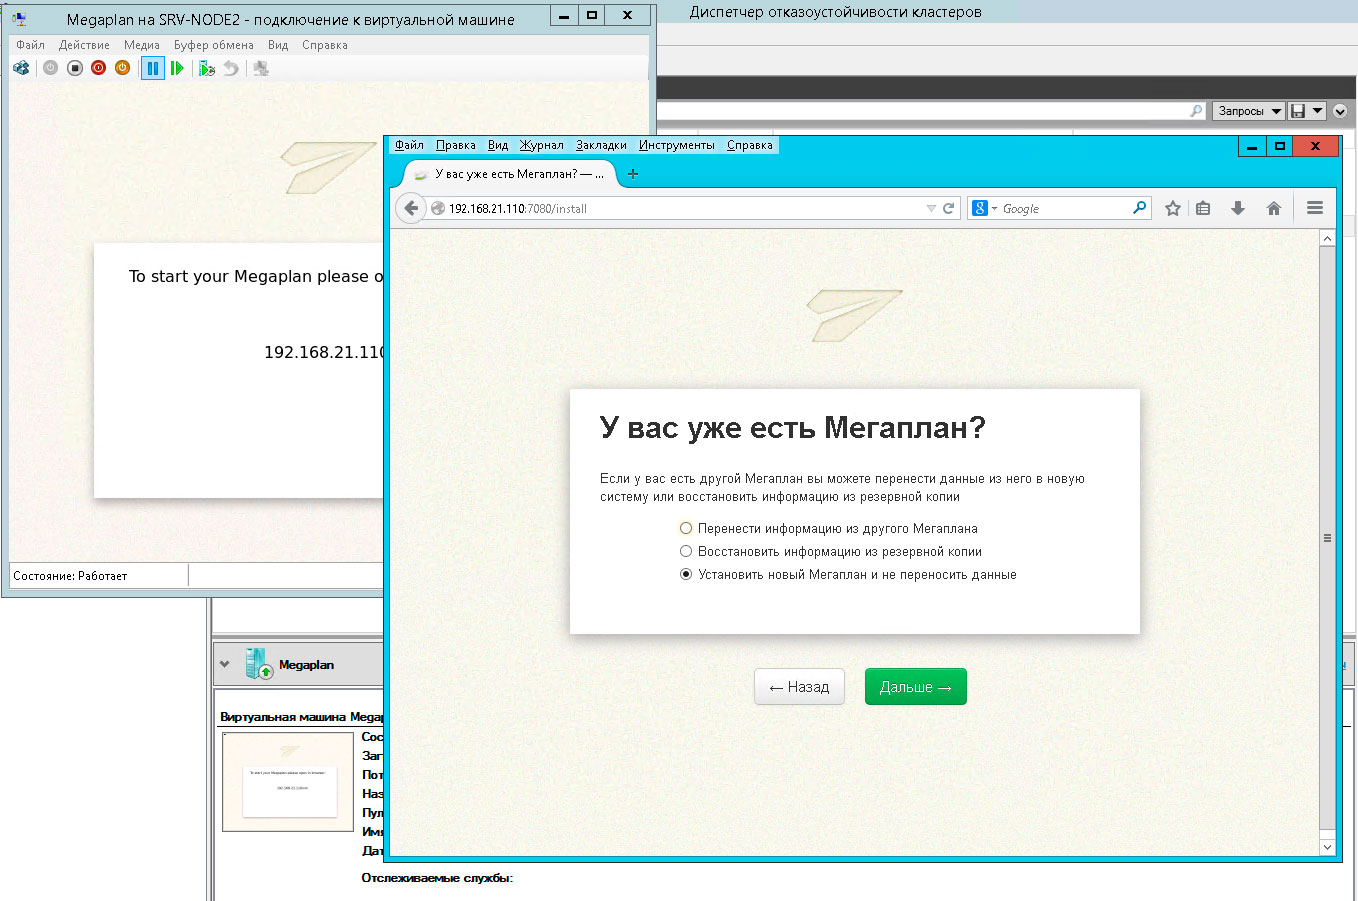Screen dimensions: 1358x901
Task: Reset the VM with the green play icon
Action: tap(177, 68)
